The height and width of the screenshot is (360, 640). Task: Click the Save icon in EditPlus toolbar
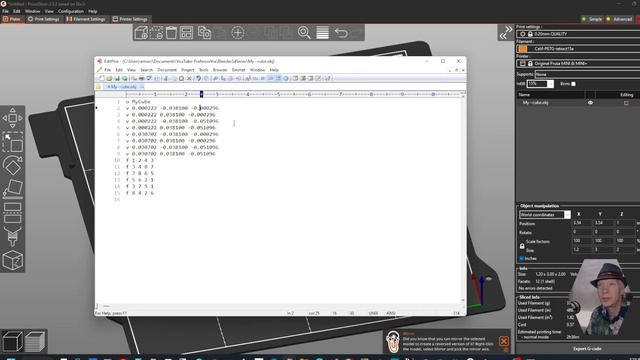pyautogui.click(x=117, y=78)
